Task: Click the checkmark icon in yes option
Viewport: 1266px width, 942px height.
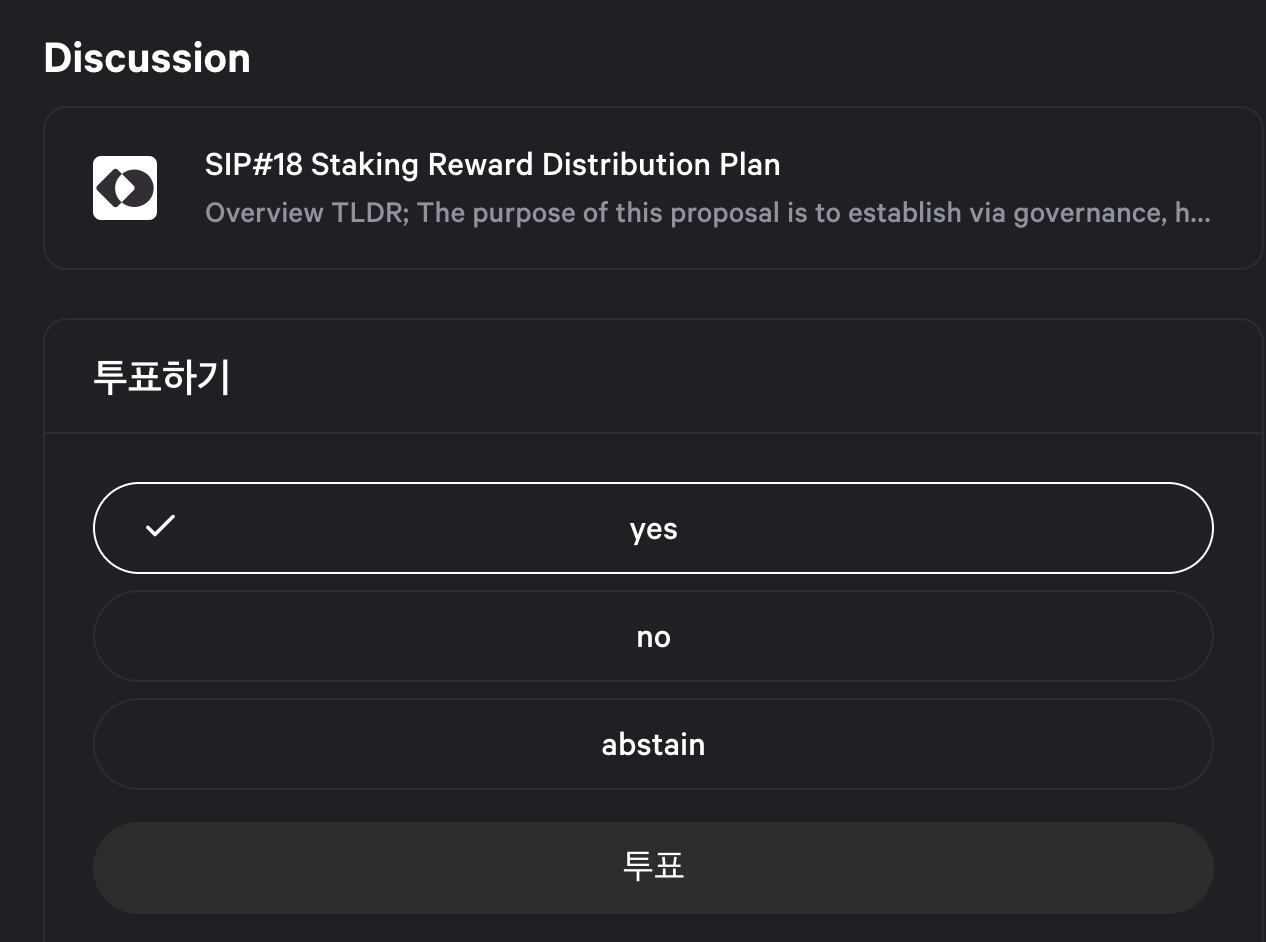Action: click(160, 526)
